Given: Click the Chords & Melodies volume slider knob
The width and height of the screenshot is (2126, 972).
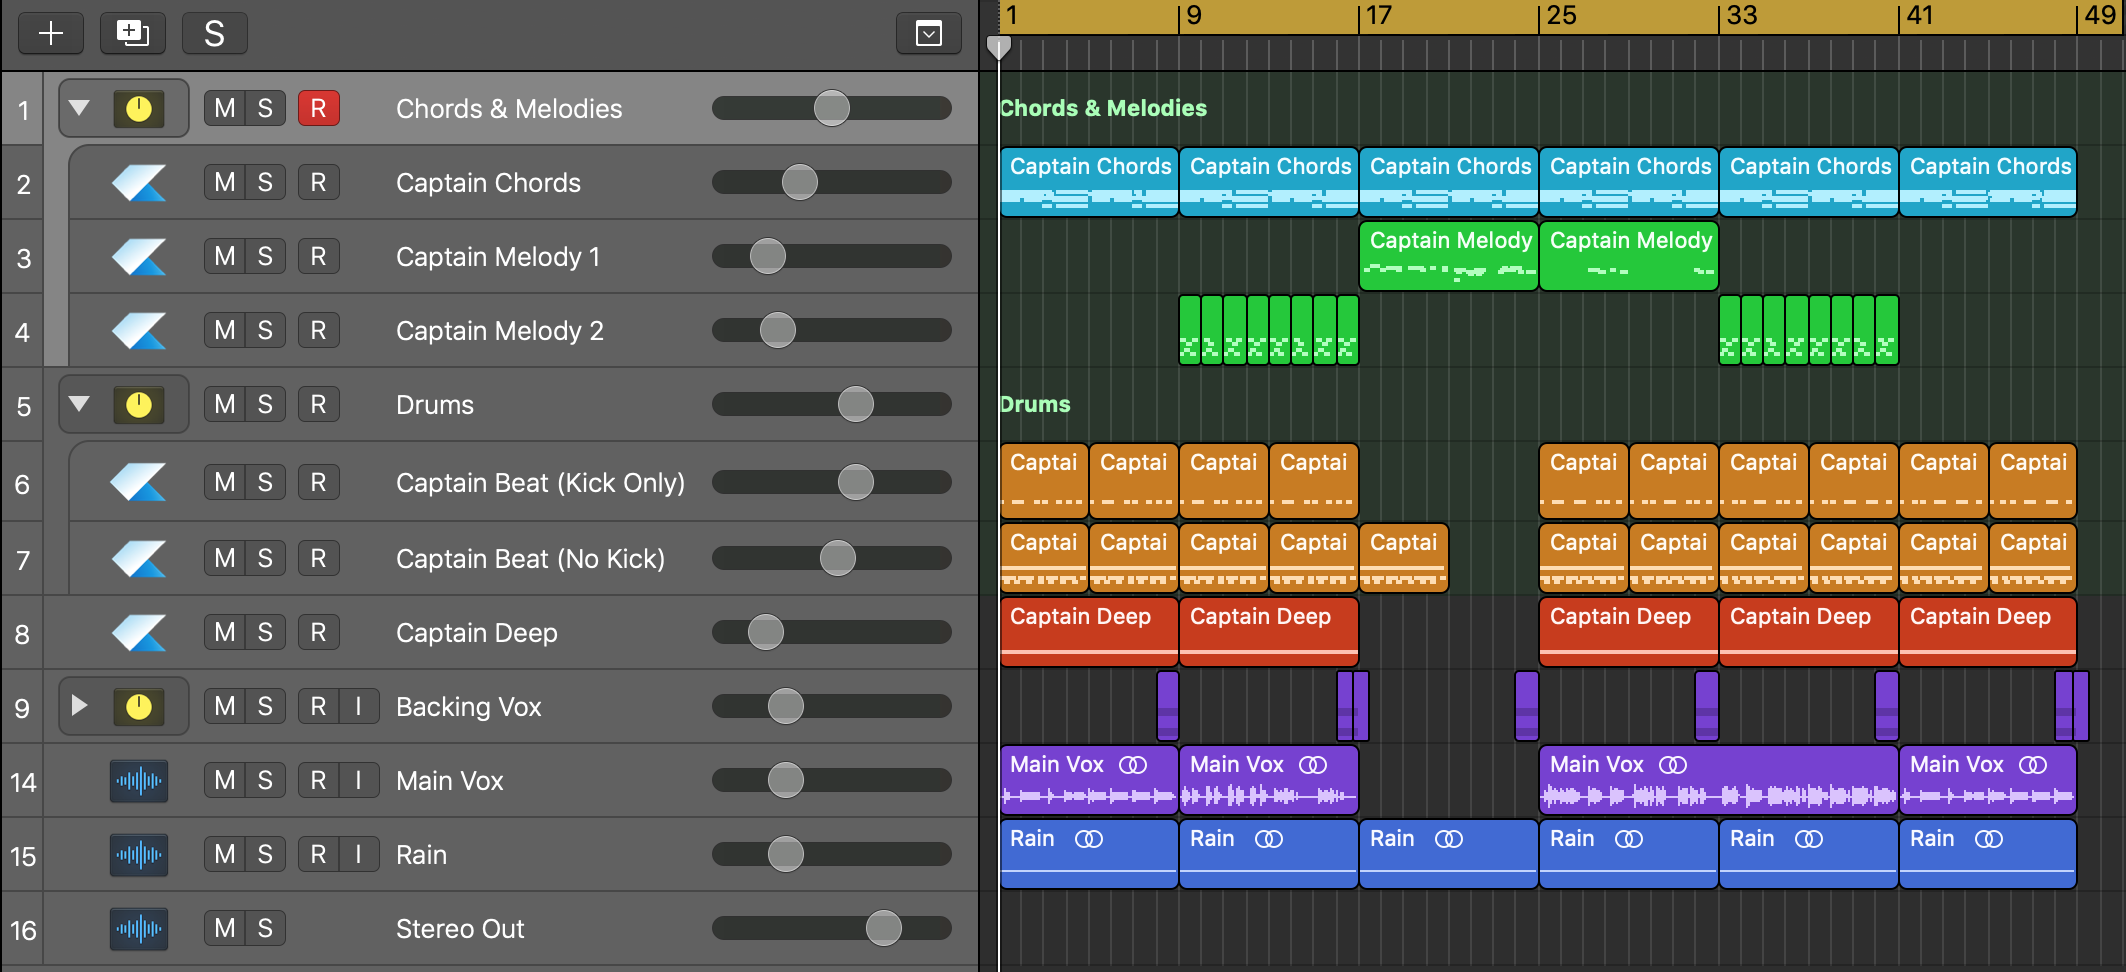Looking at the screenshot, I should coord(832,108).
